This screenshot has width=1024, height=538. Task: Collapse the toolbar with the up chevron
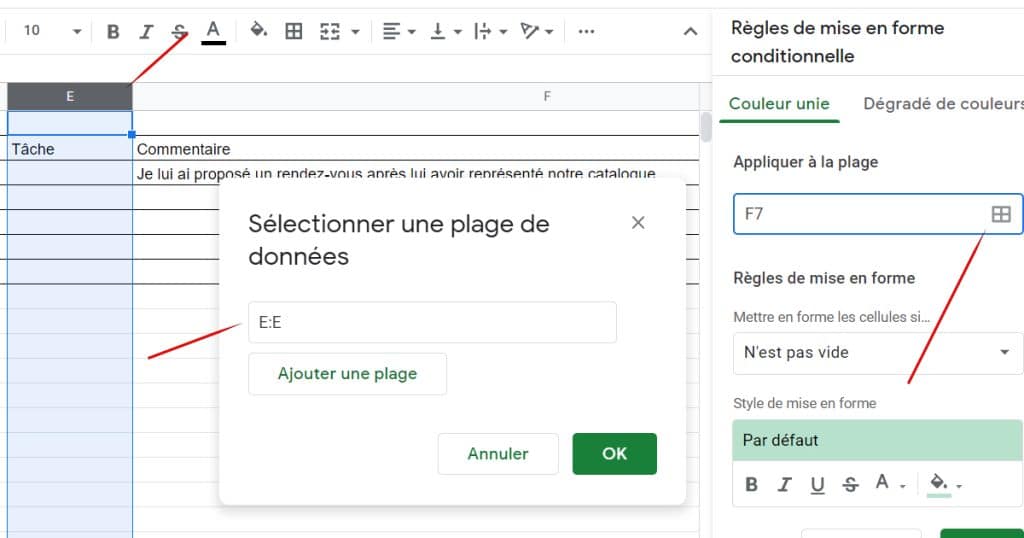click(690, 31)
